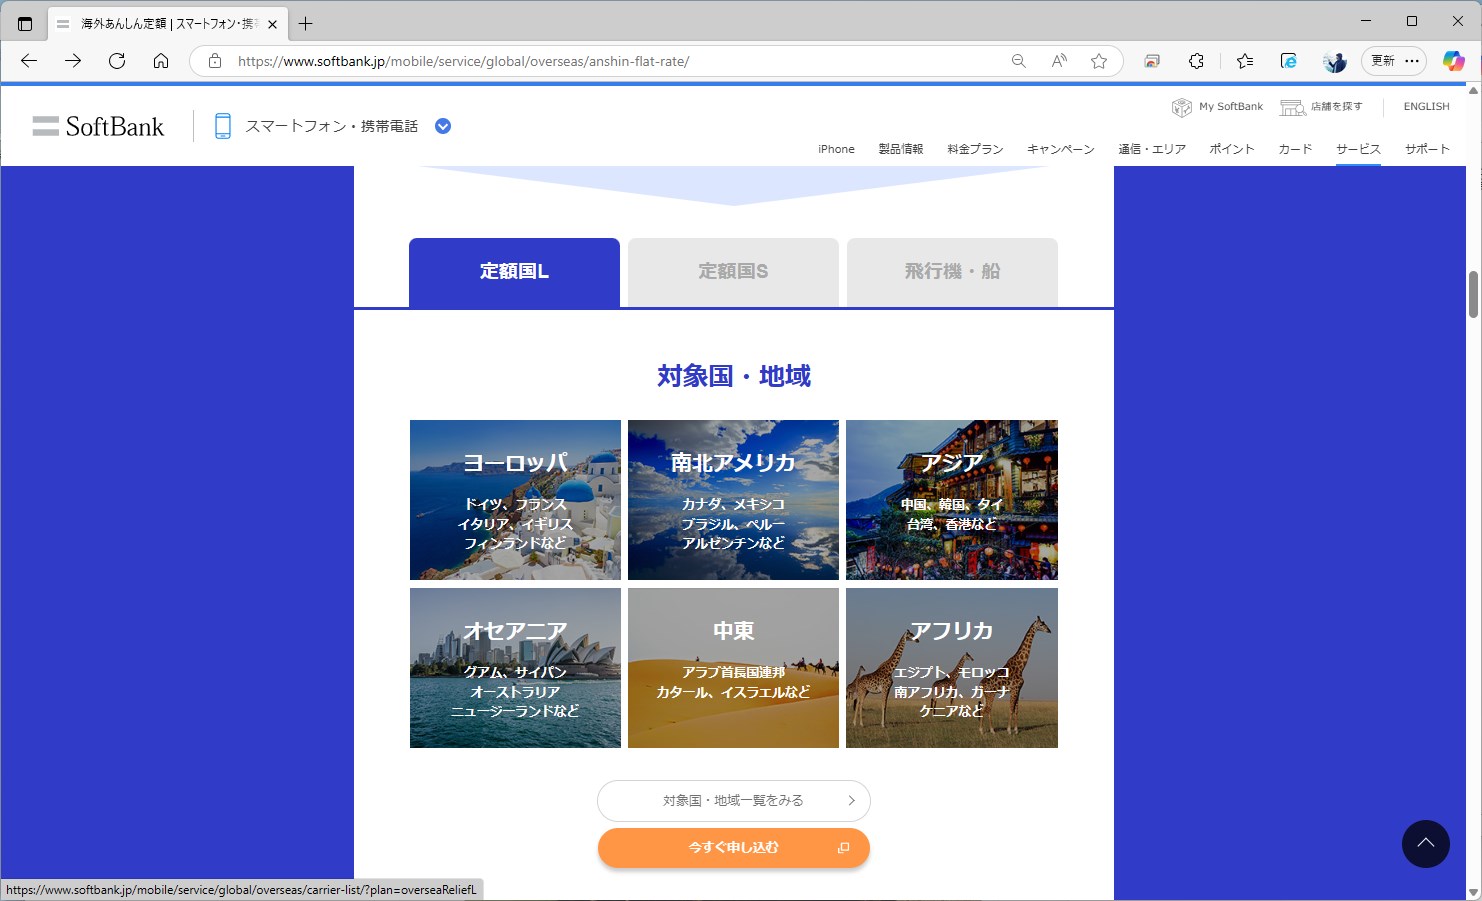This screenshot has width=1482, height=901.
Task: Open the SoftBank logo homepage link
Action: click(x=98, y=125)
